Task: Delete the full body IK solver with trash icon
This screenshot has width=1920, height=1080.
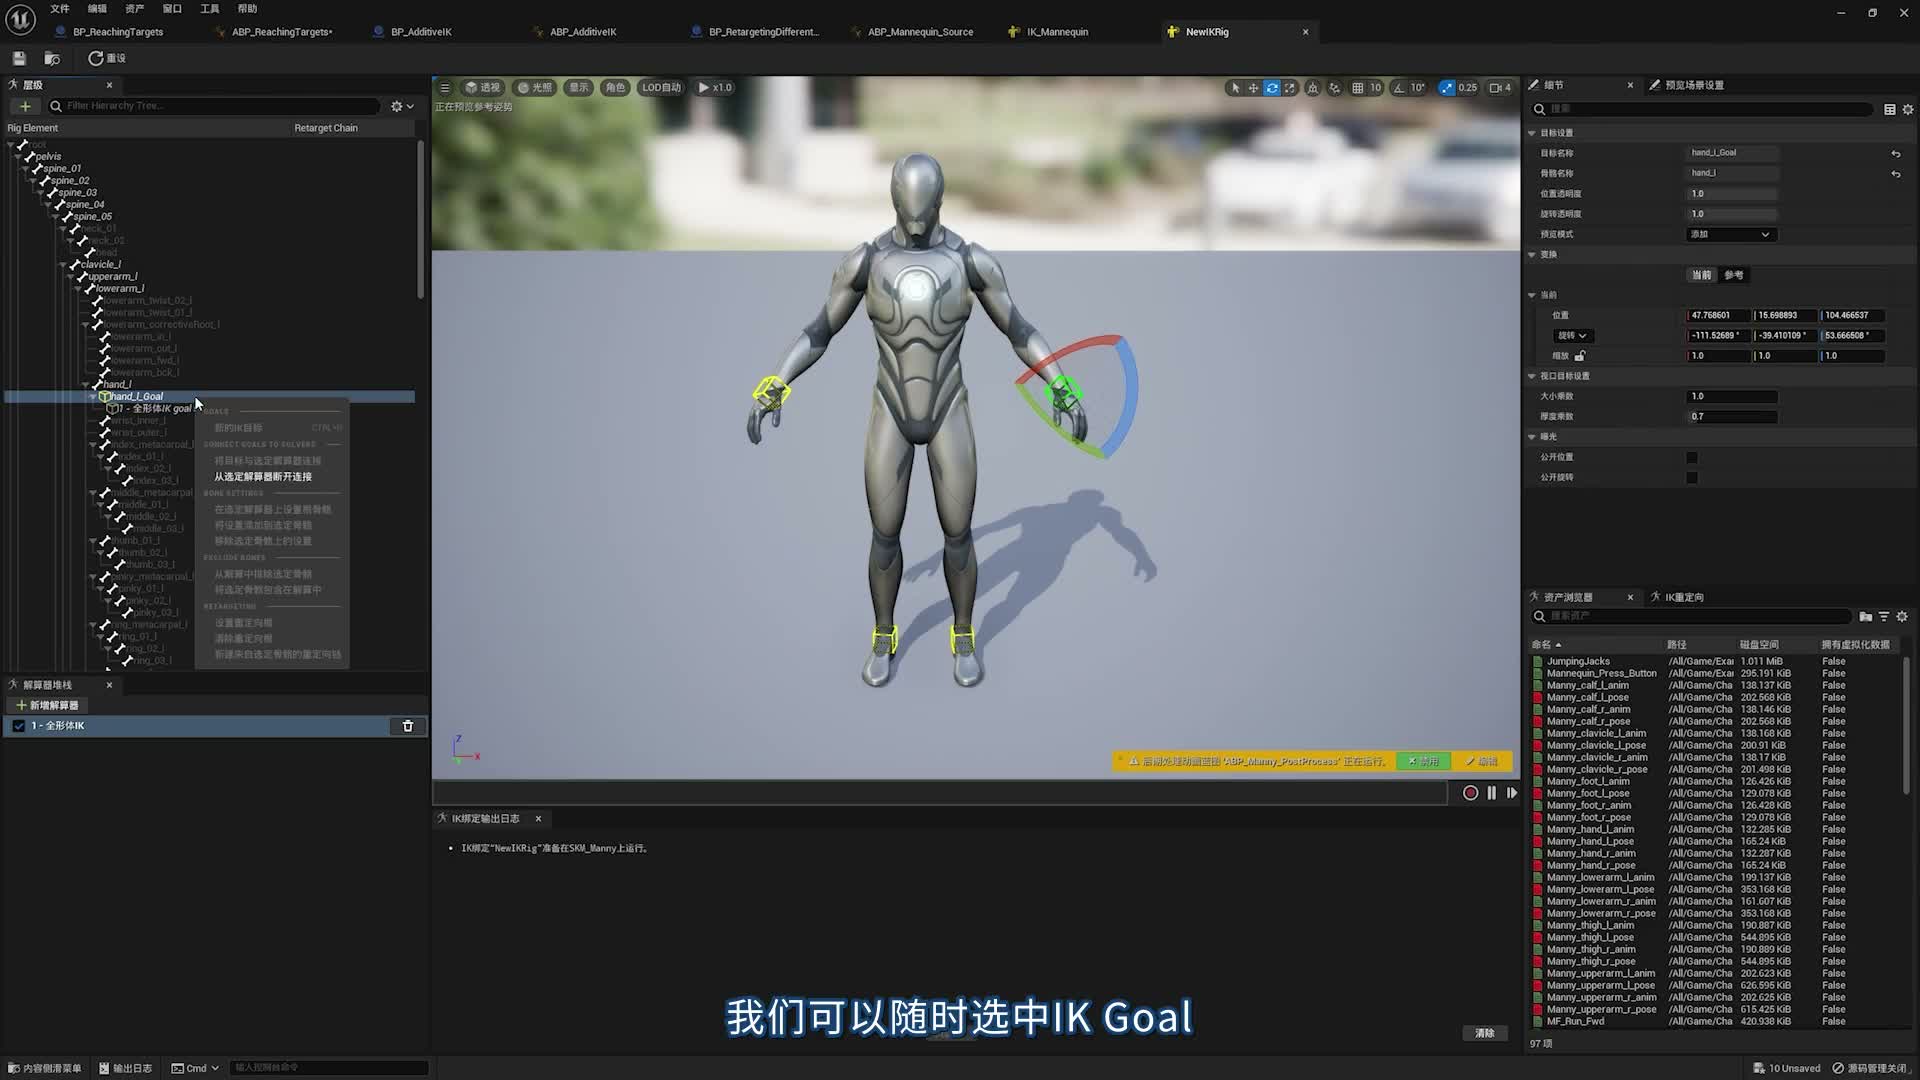Action: pos(408,726)
